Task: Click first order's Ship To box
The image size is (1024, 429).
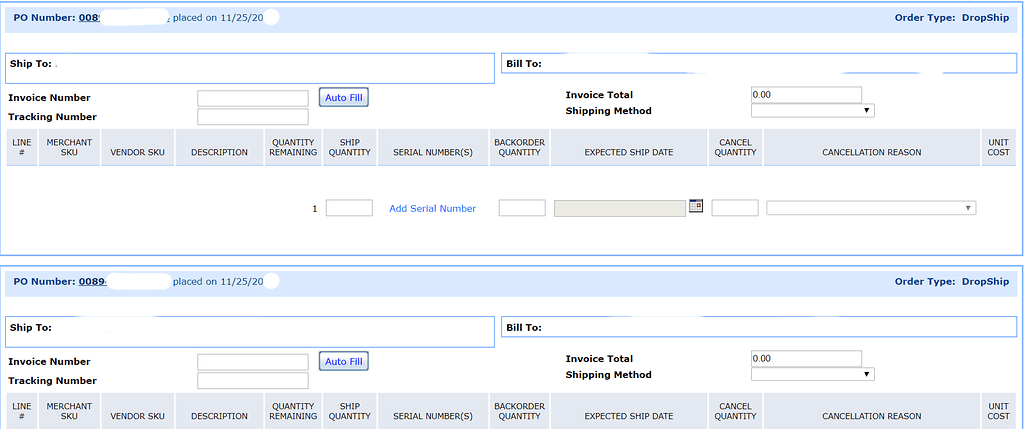Action: [x=249, y=67]
